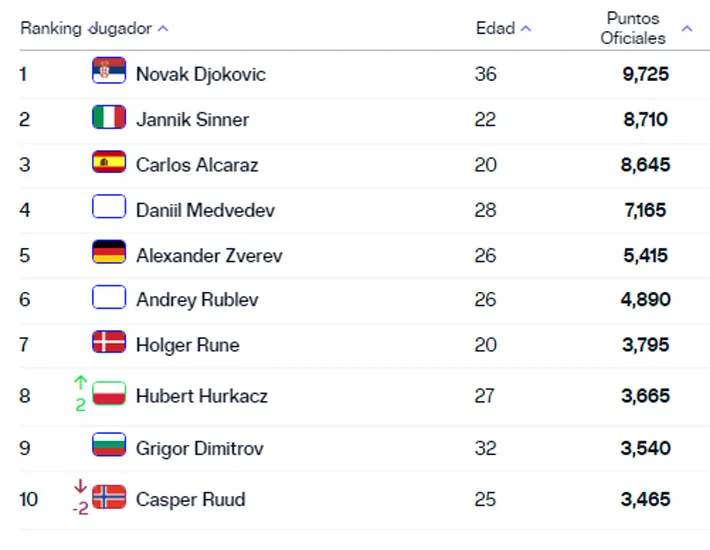
Task: Click the green up arrow for Hurkacz
Action: (x=81, y=383)
